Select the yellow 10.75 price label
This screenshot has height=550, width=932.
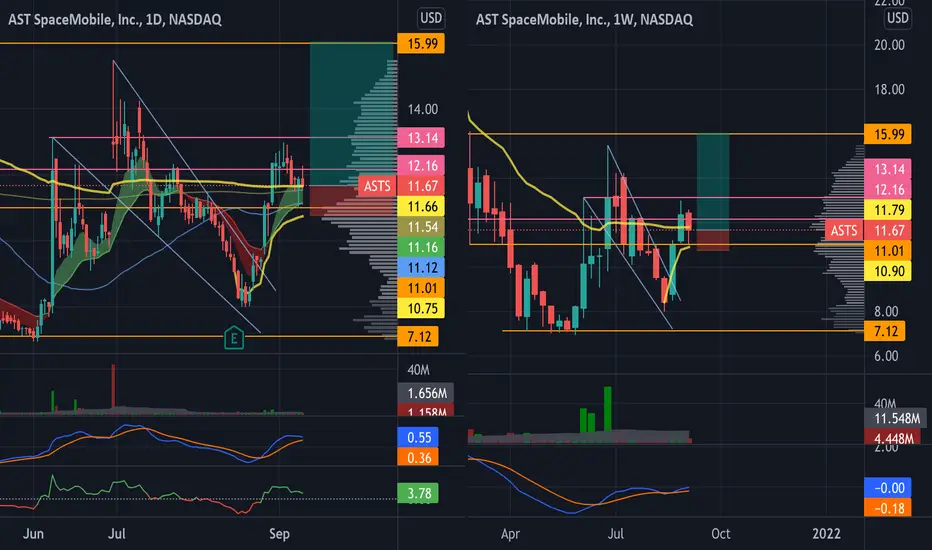coord(421,309)
